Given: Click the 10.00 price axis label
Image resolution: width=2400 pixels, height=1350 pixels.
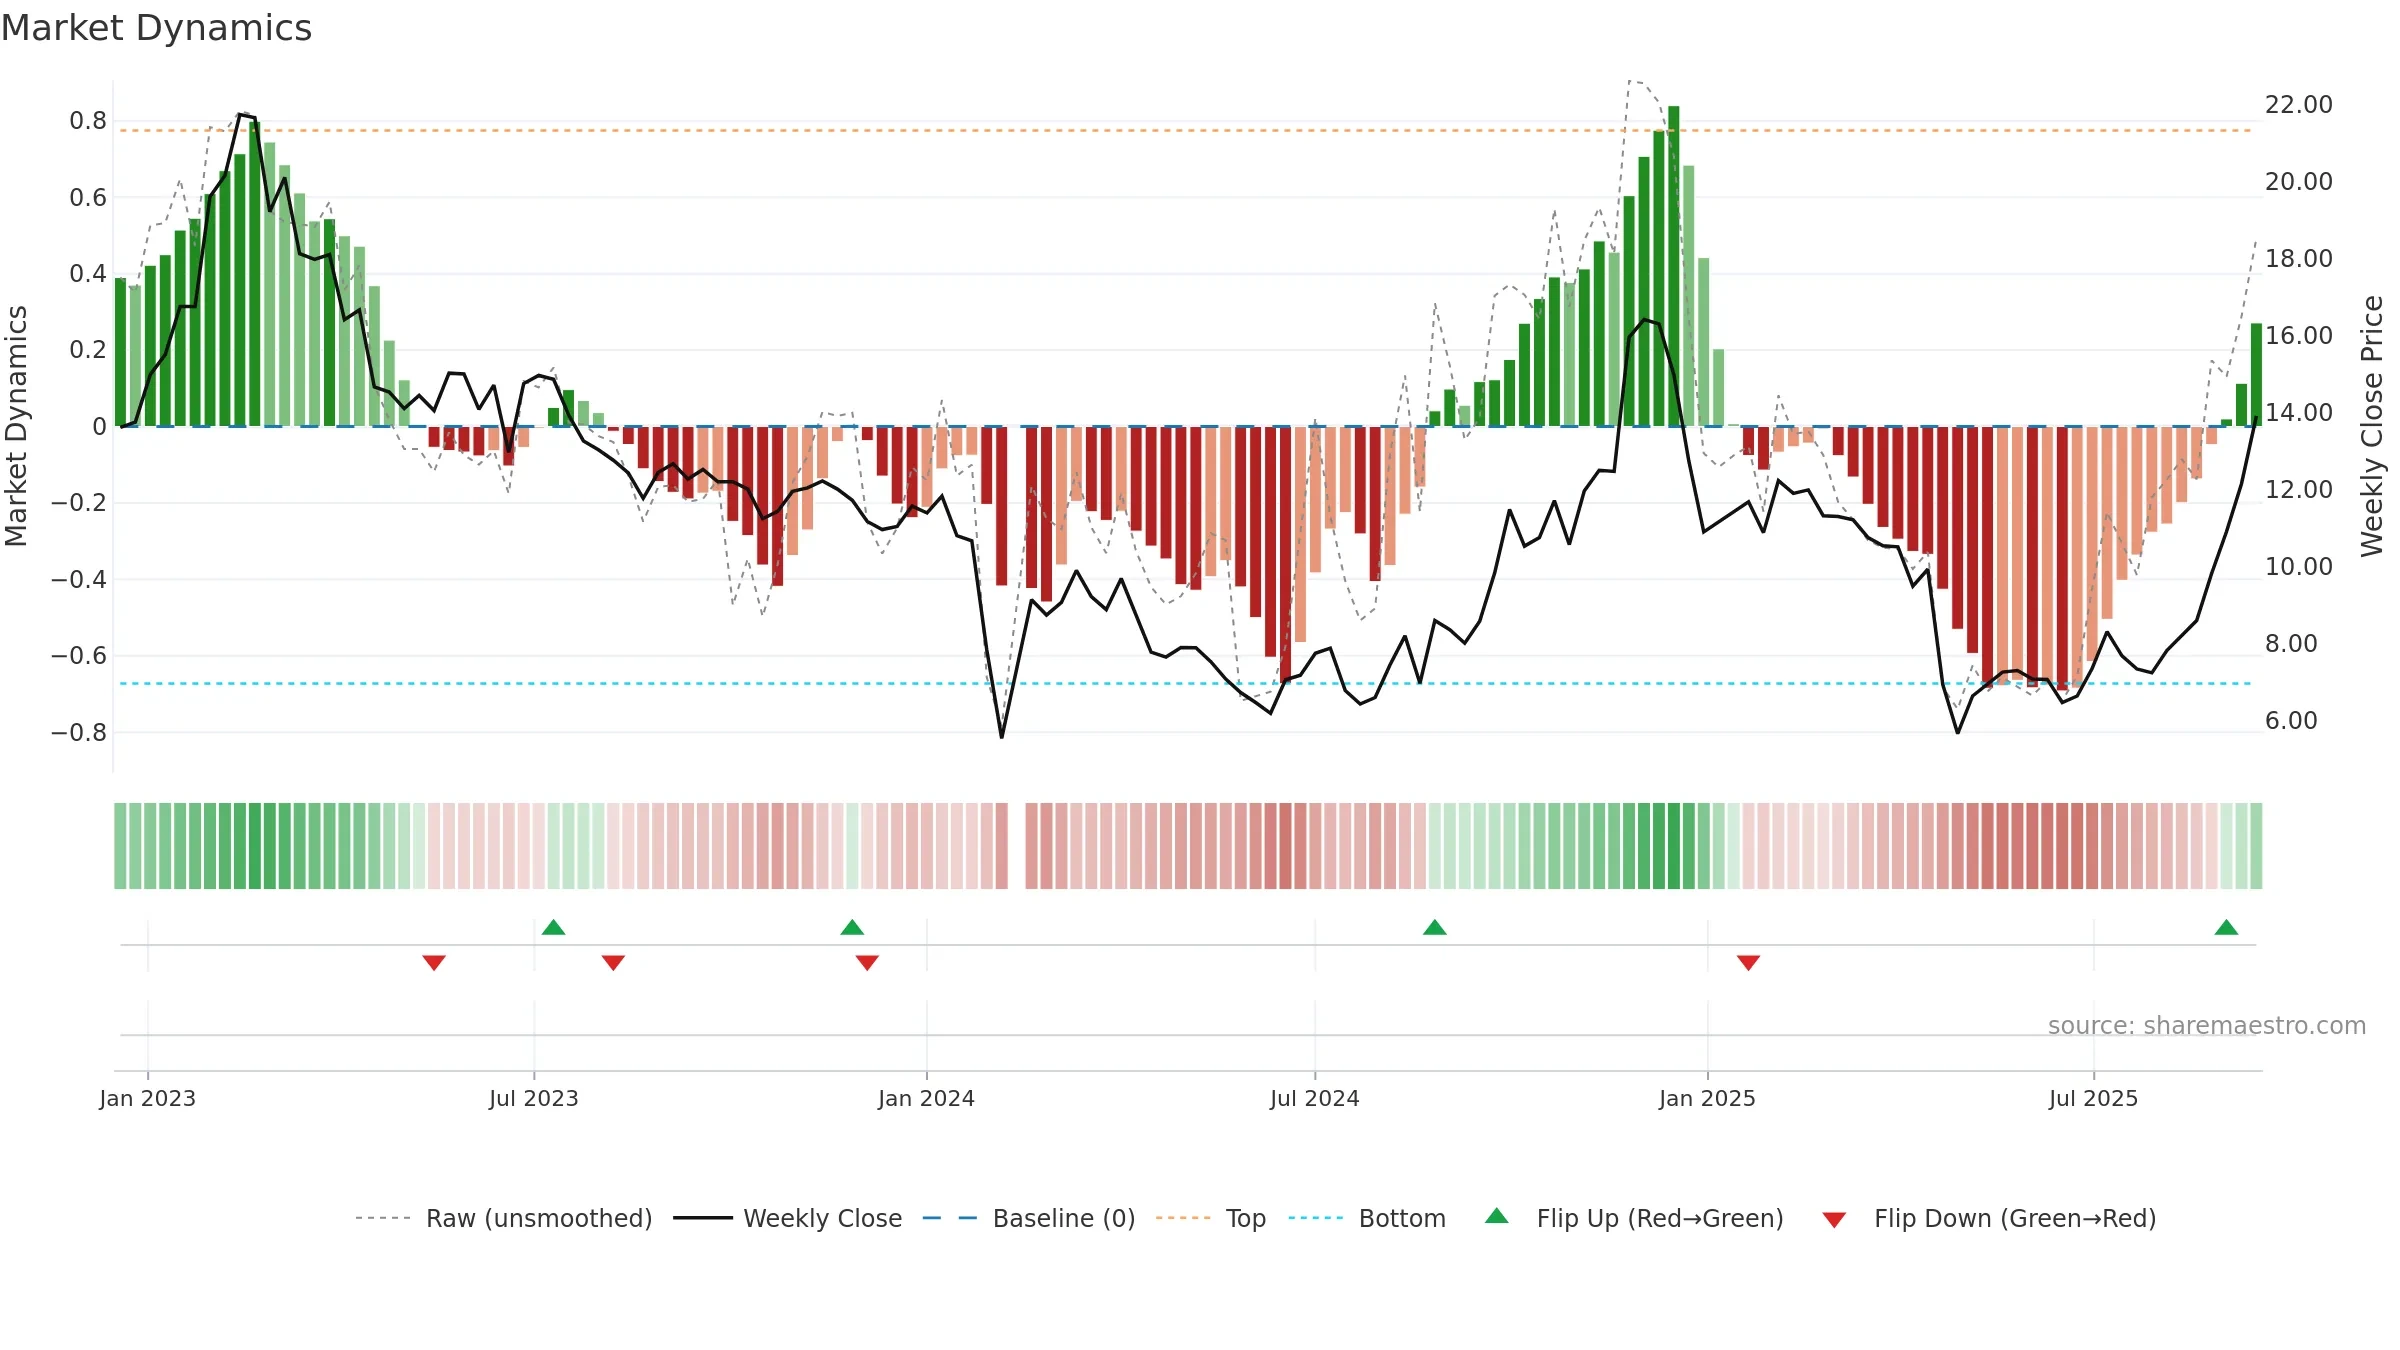Looking at the screenshot, I should tap(2299, 567).
